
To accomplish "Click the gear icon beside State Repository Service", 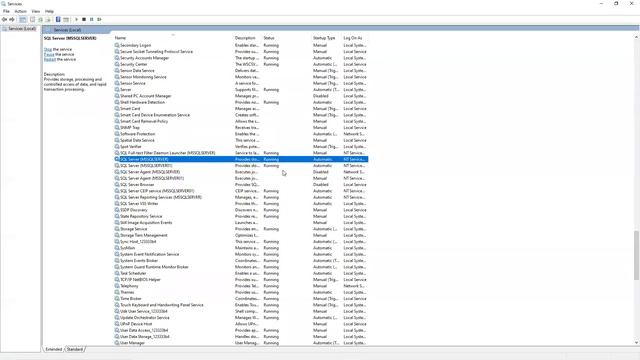I will pyautogui.click(x=117, y=216).
